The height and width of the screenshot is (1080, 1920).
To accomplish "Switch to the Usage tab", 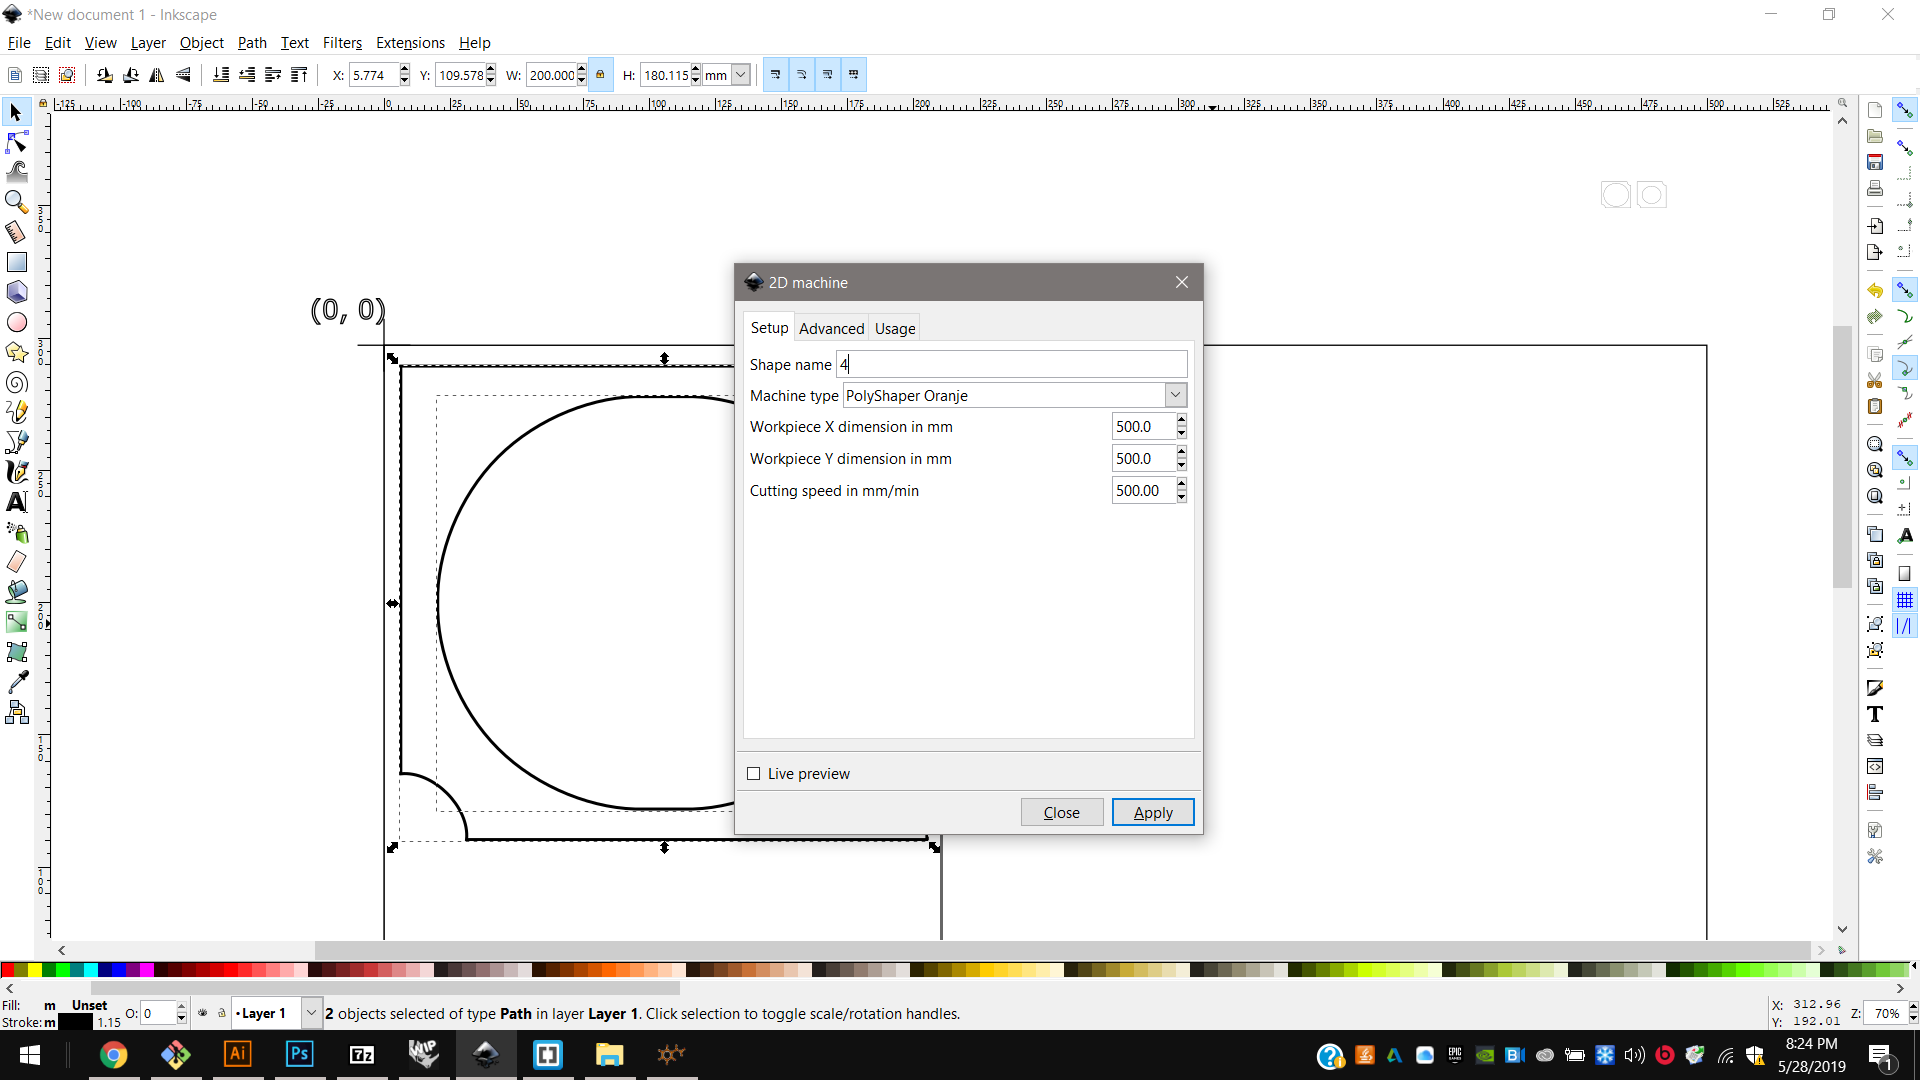I will [894, 328].
